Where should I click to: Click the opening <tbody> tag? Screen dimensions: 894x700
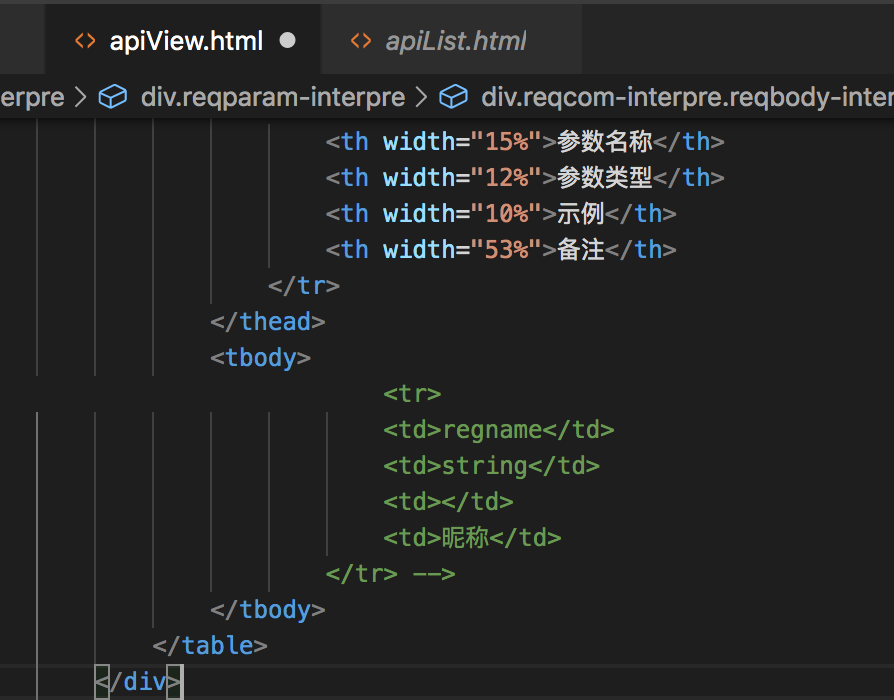[x=261, y=357]
